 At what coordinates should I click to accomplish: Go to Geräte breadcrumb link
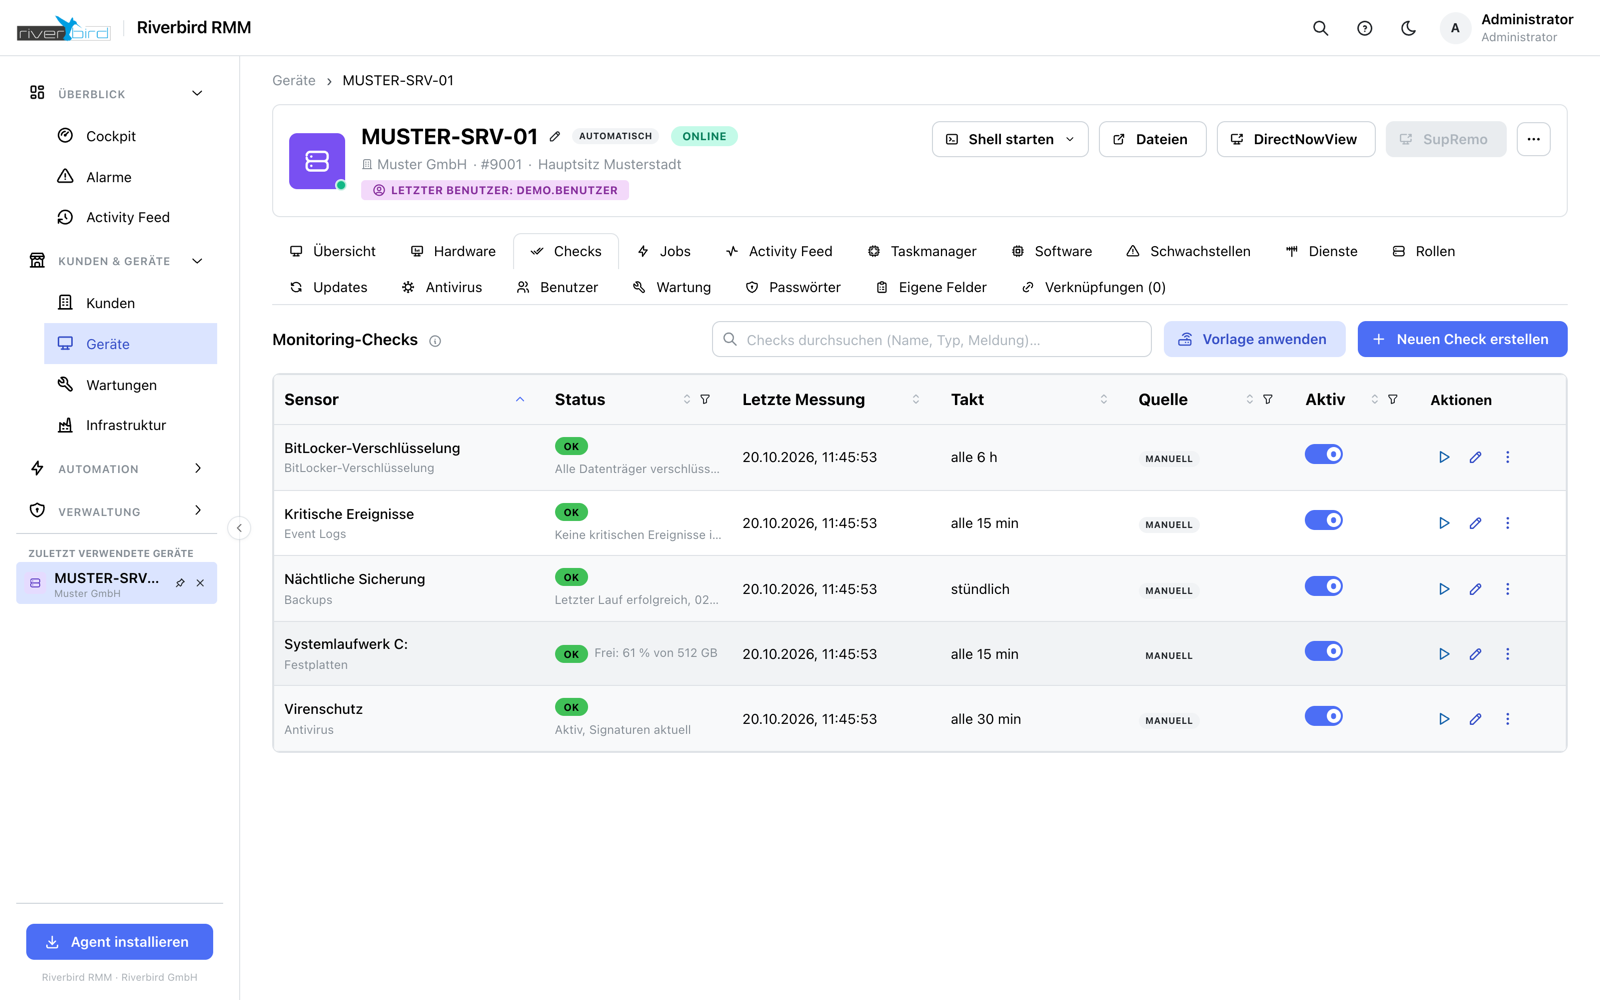[294, 80]
